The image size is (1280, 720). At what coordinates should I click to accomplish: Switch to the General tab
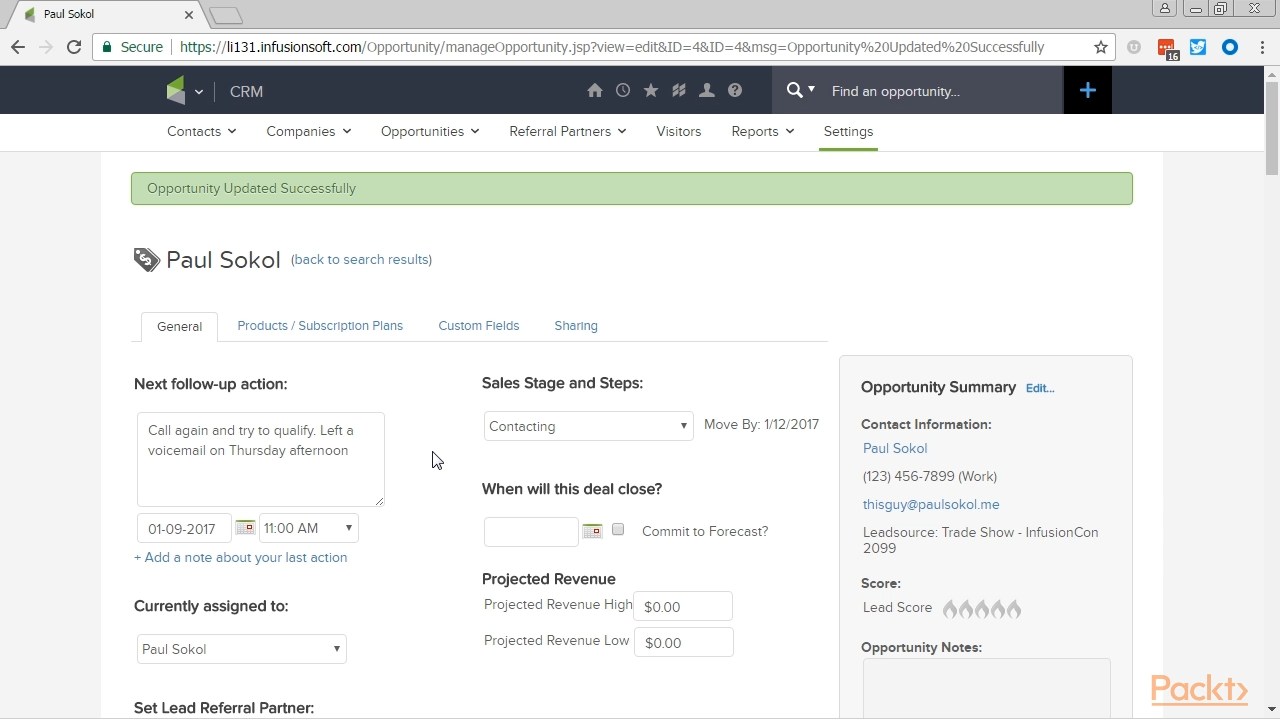[x=179, y=326]
